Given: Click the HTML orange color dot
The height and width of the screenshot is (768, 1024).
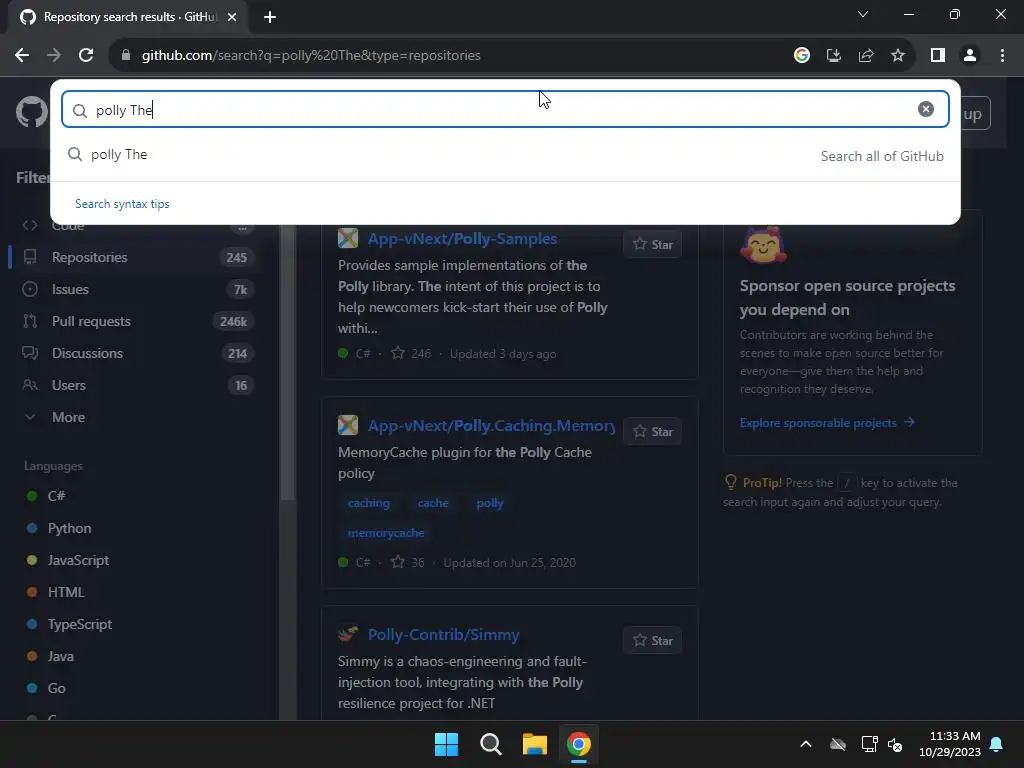Looking at the screenshot, I should (31, 592).
